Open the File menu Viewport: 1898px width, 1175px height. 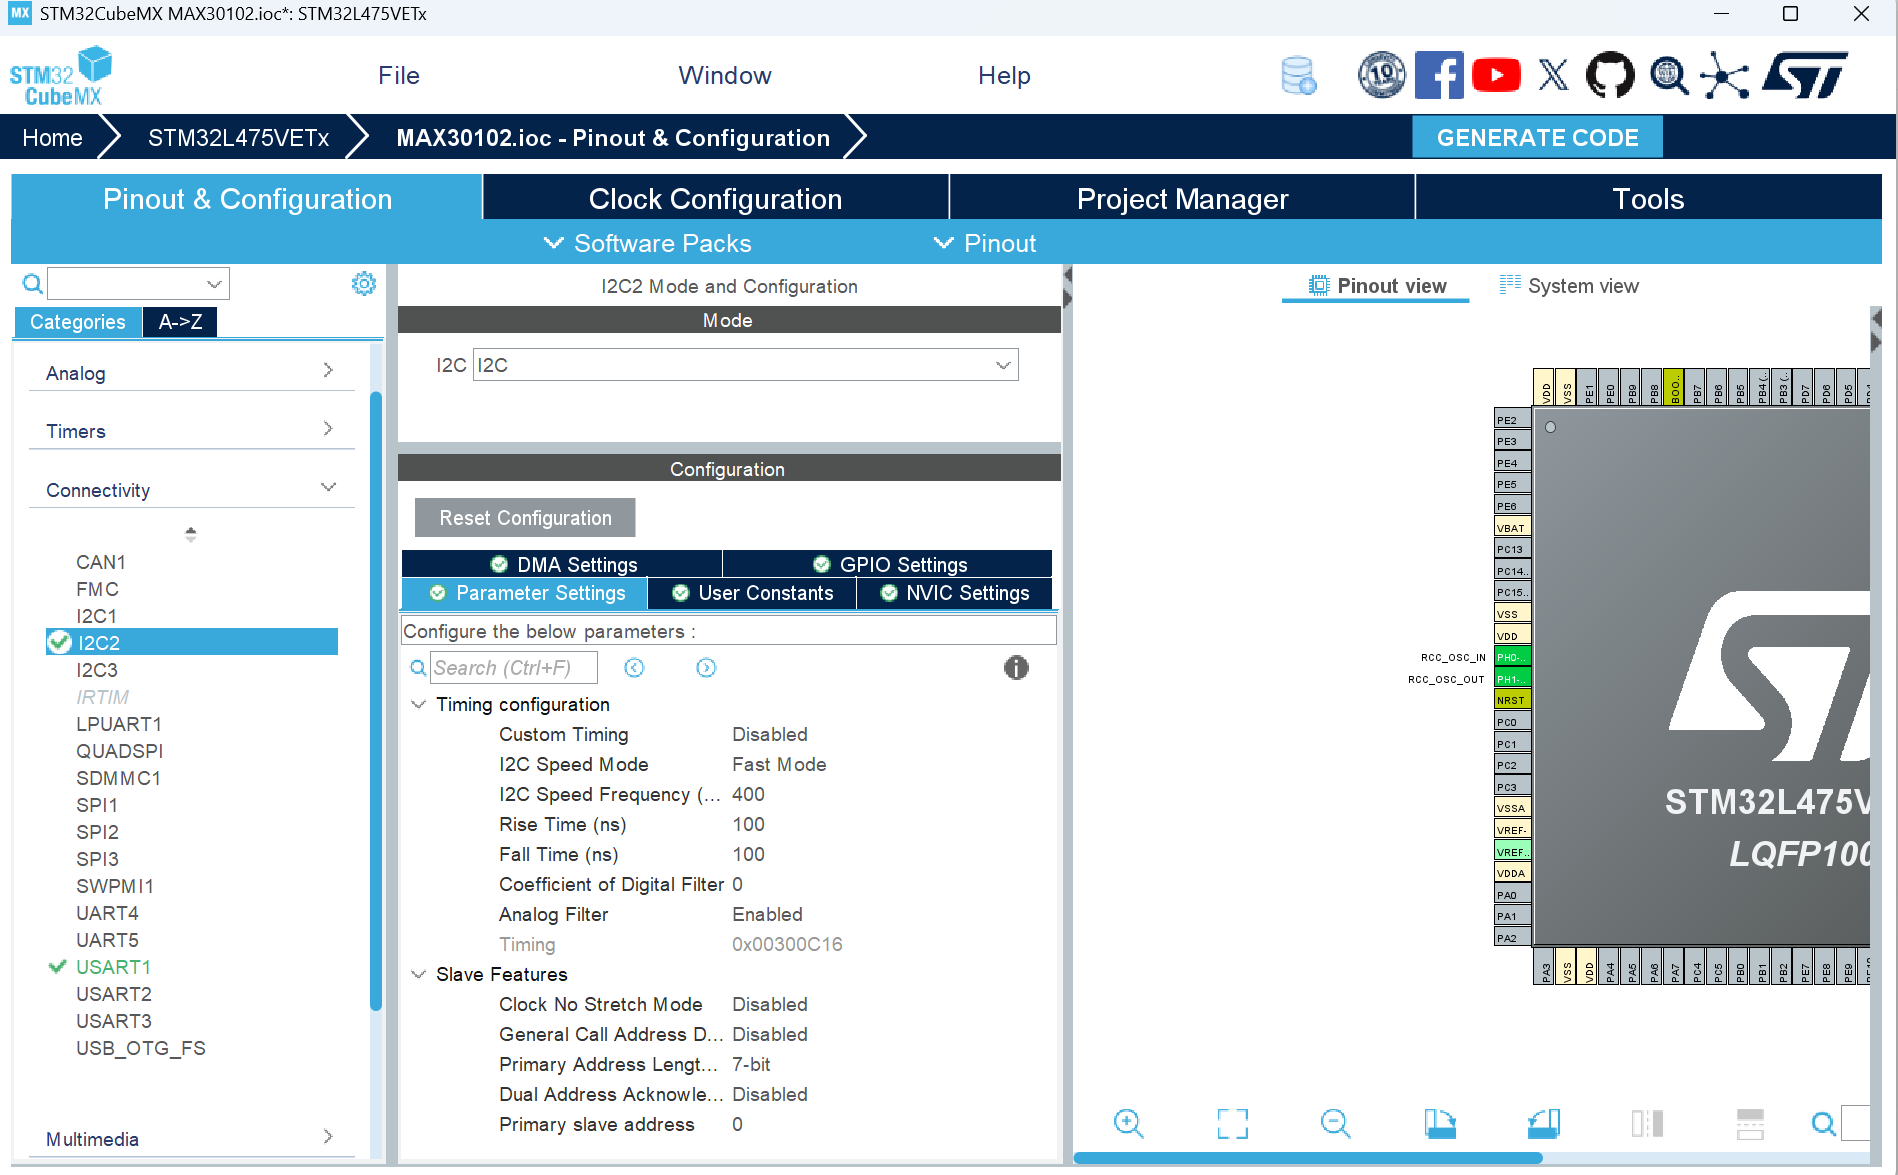(399, 76)
